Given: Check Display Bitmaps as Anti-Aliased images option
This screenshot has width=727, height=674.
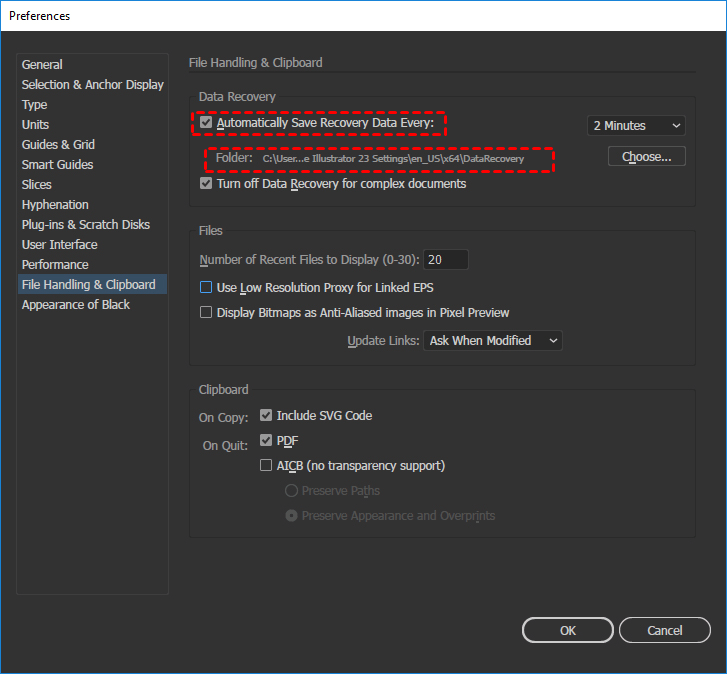Looking at the screenshot, I should 207,312.
